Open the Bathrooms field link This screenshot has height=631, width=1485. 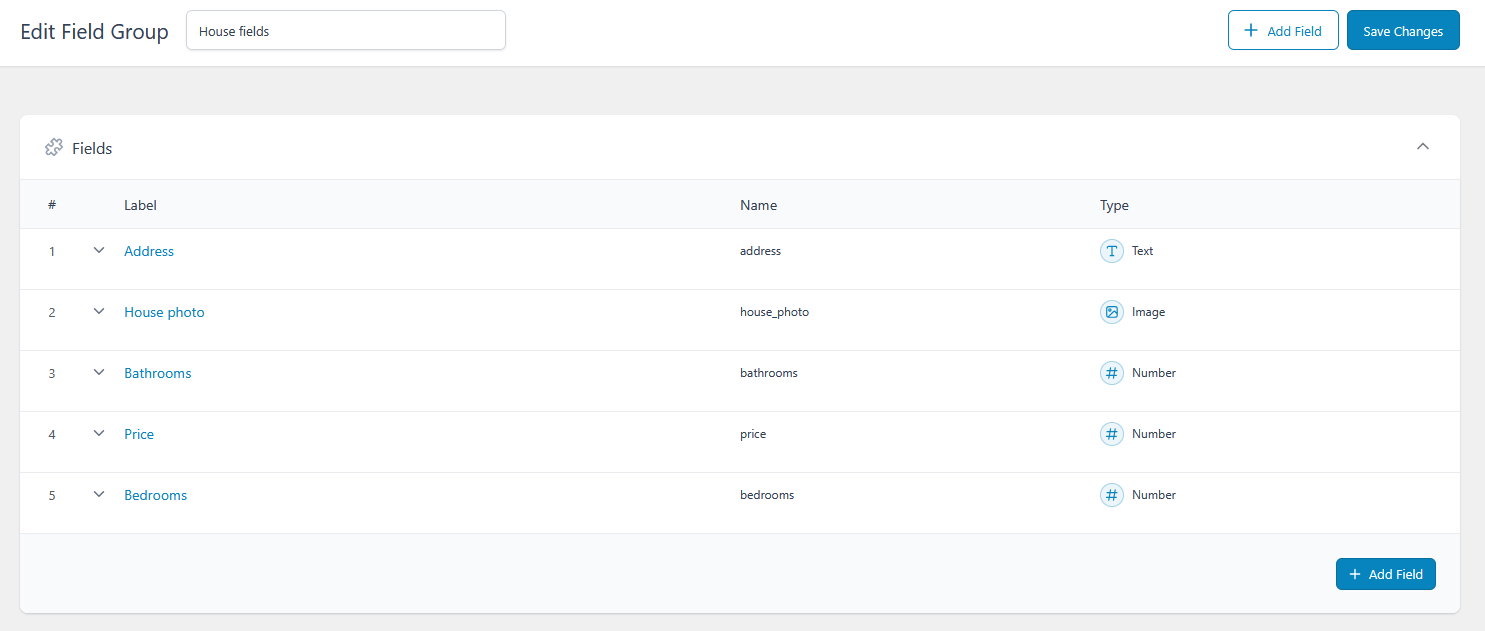point(157,373)
